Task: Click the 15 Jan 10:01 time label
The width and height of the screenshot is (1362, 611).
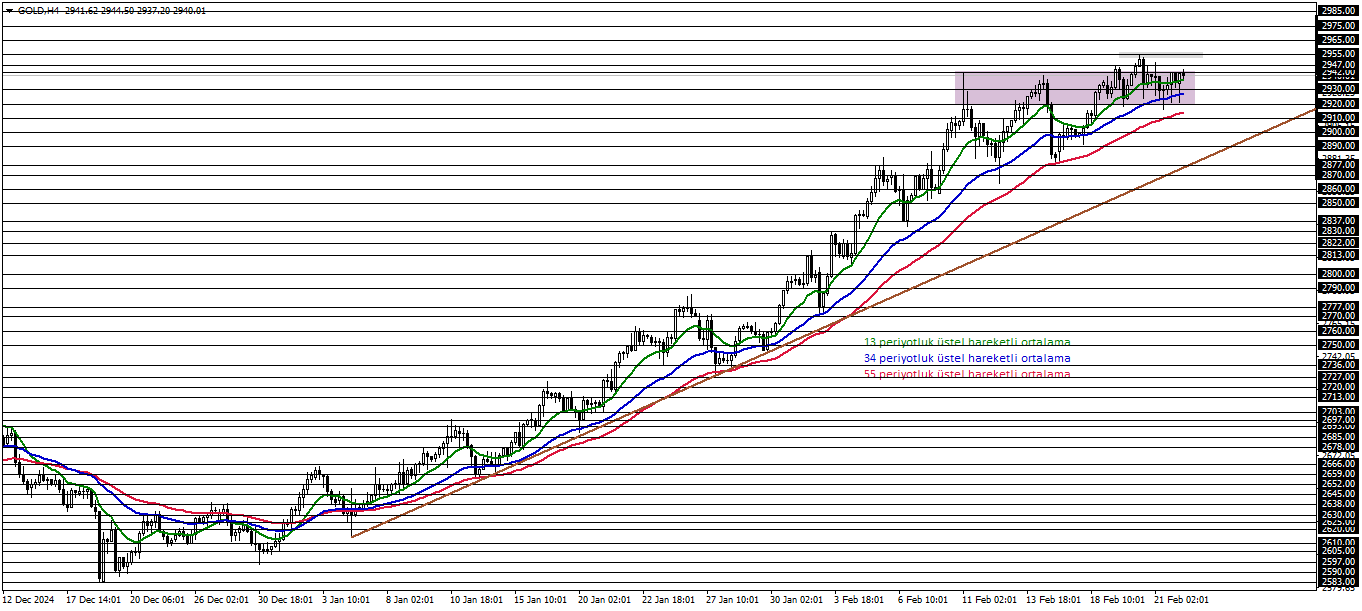Action: tap(541, 600)
